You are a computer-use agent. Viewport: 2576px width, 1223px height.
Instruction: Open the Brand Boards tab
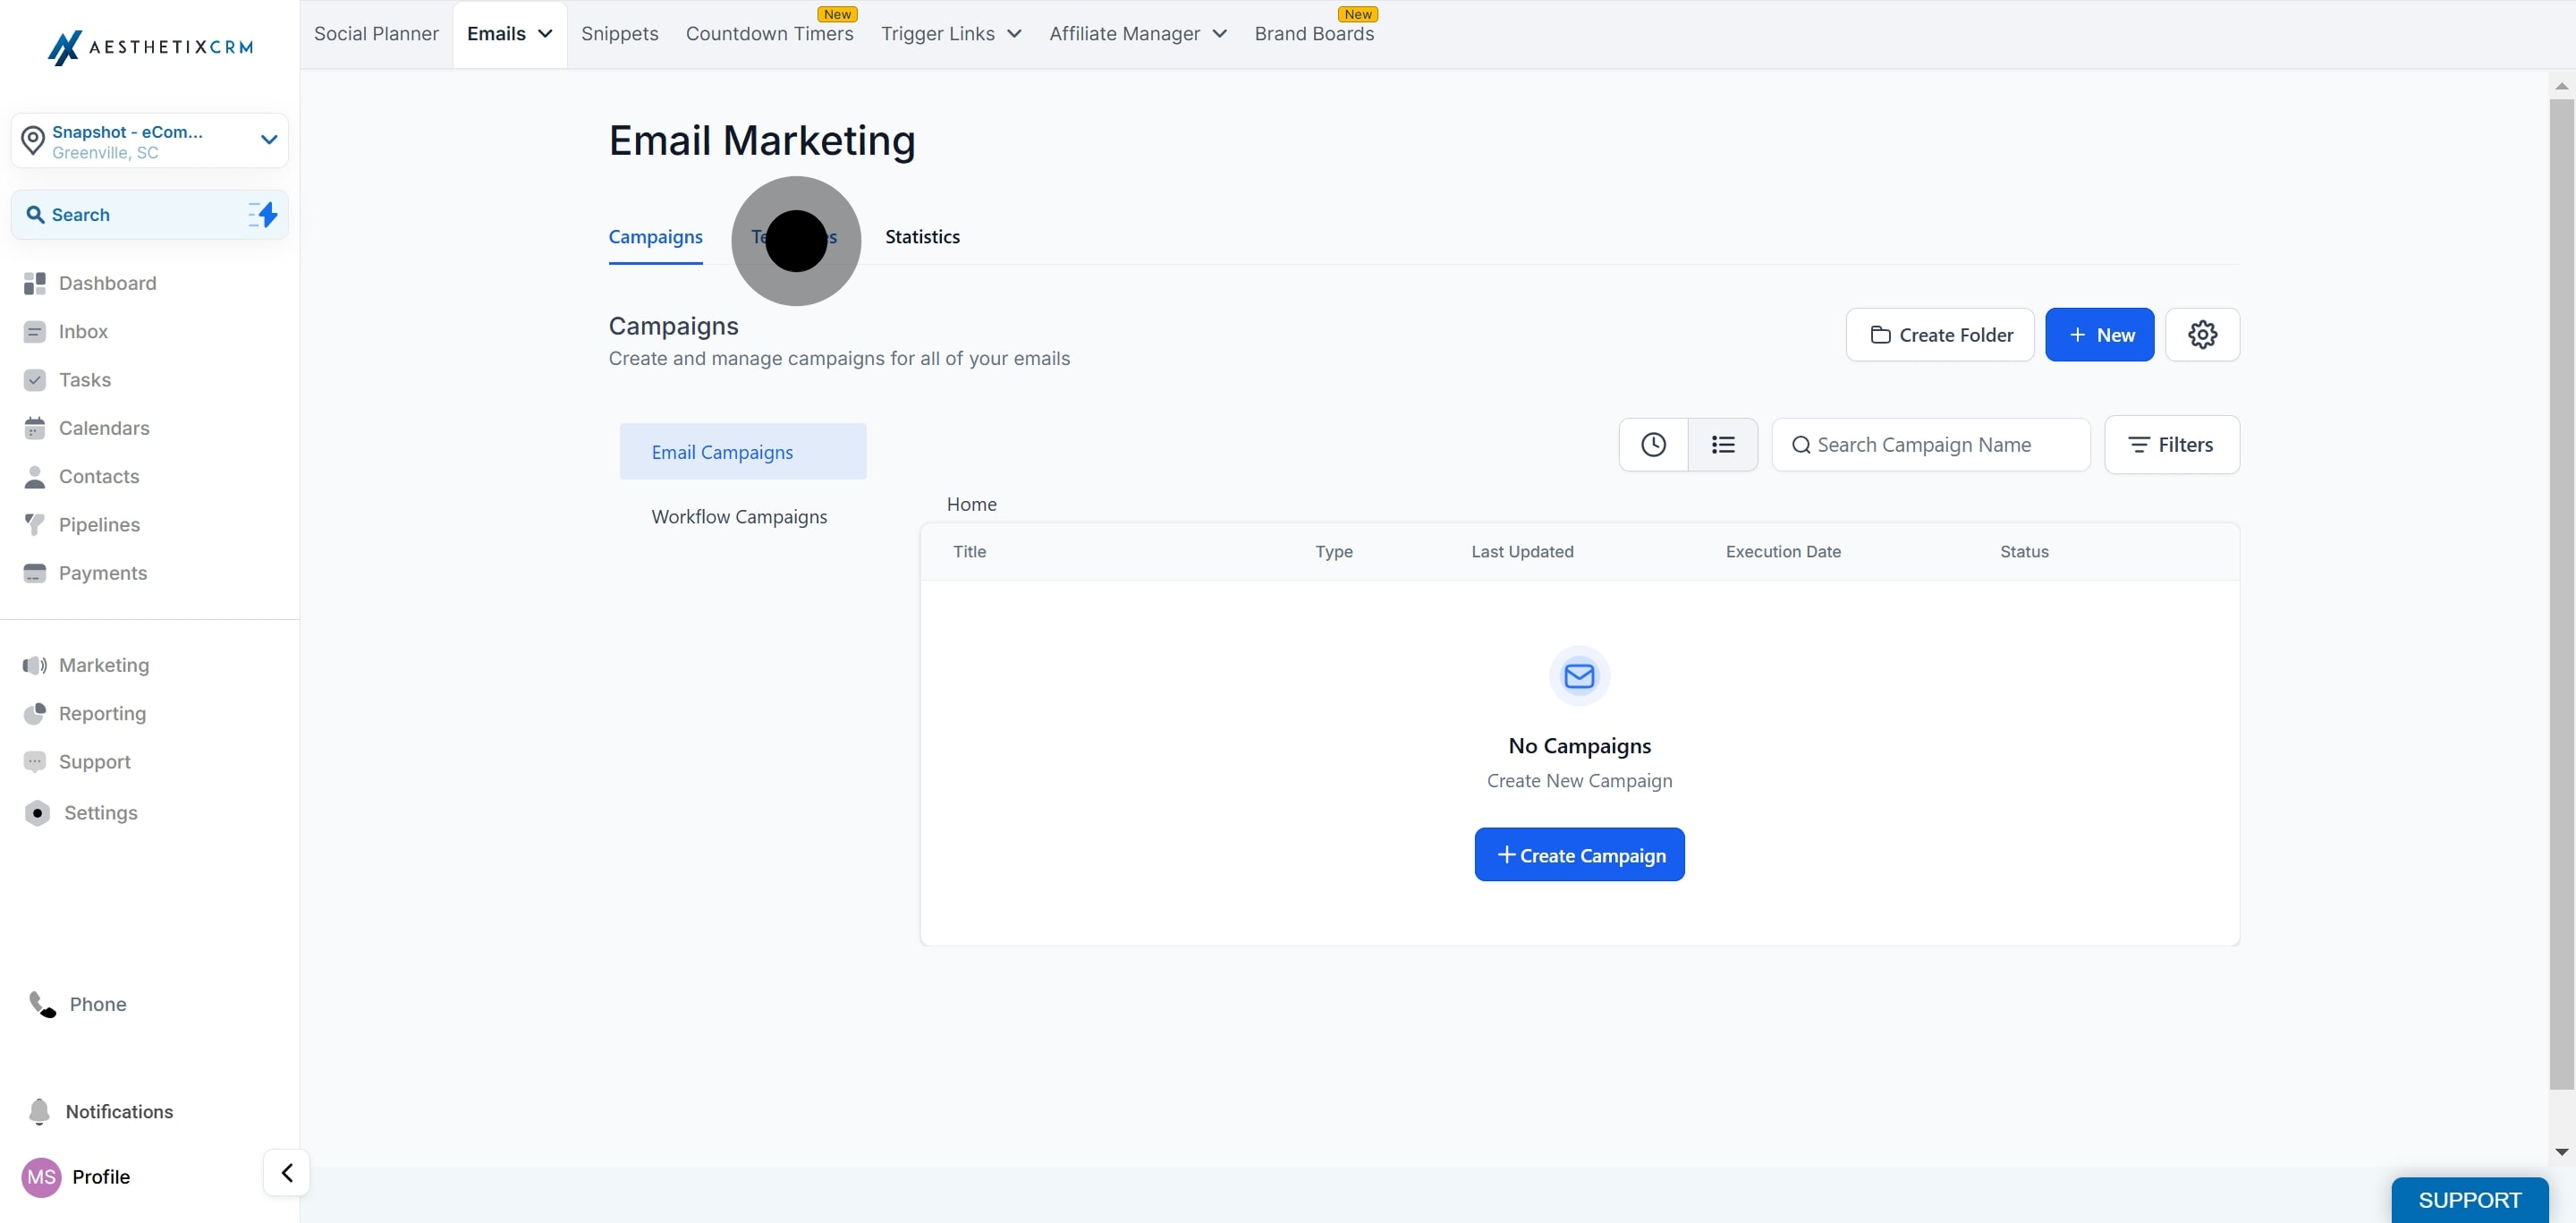click(x=1314, y=34)
